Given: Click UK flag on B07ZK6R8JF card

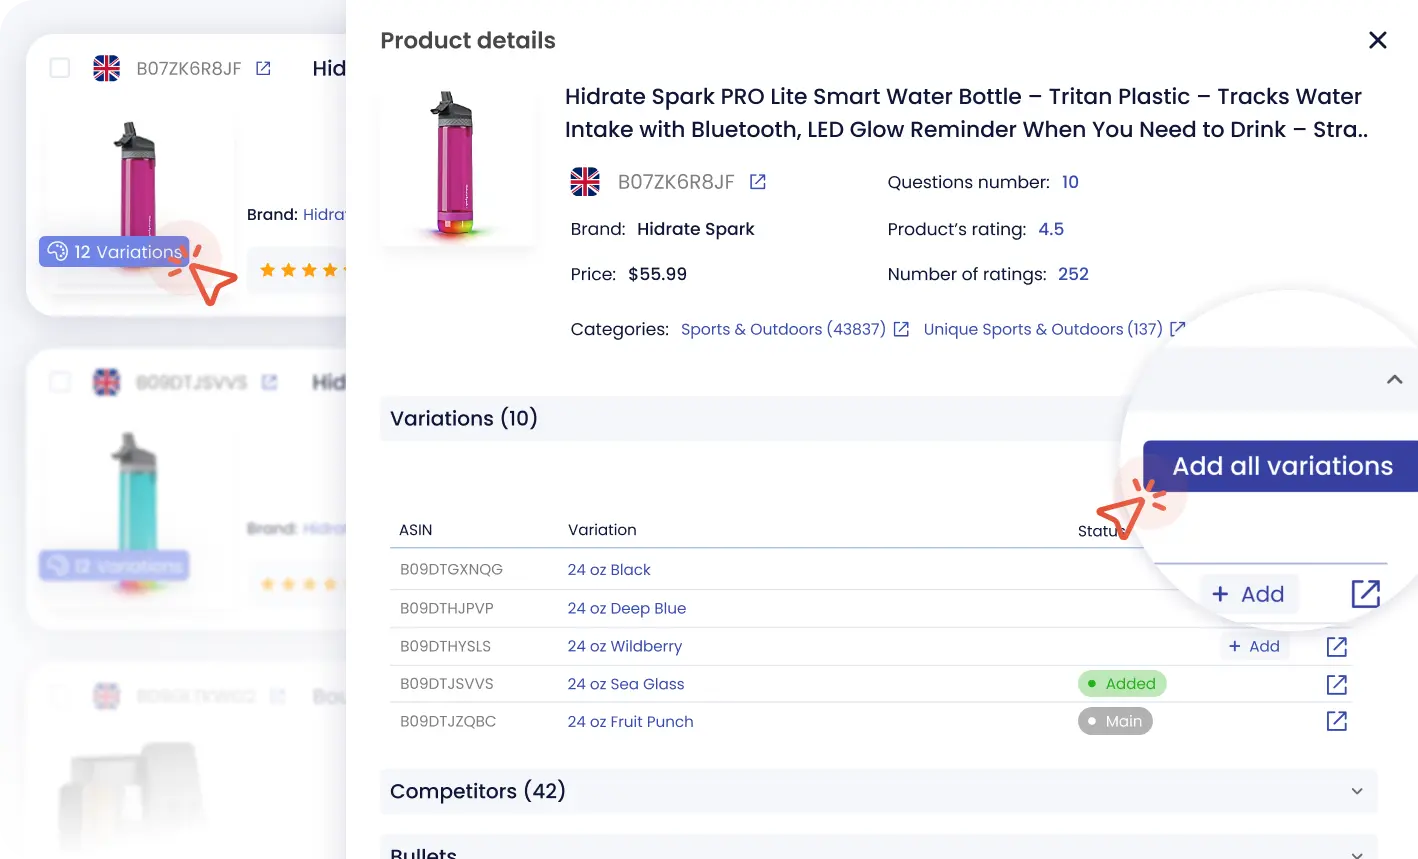Looking at the screenshot, I should coord(106,68).
